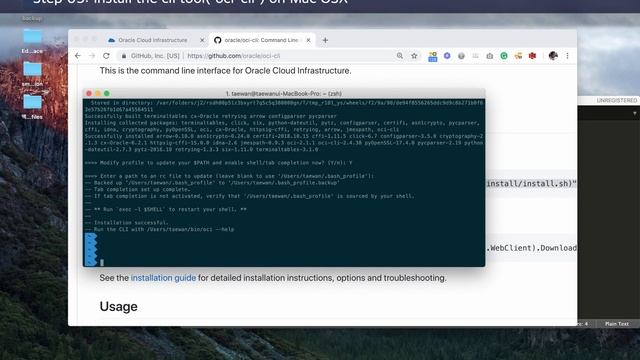Open Plain Text syntax selector in editor
The image size is (640, 360).
pos(617,324)
